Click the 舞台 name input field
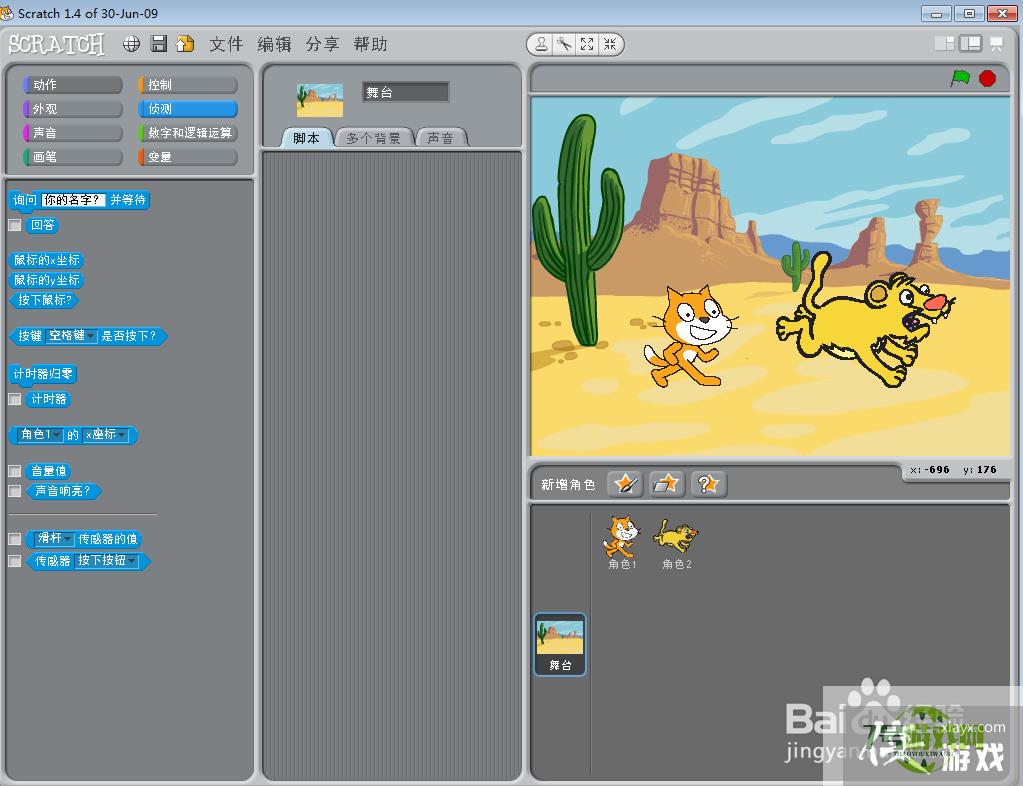 tap(405, 92)
